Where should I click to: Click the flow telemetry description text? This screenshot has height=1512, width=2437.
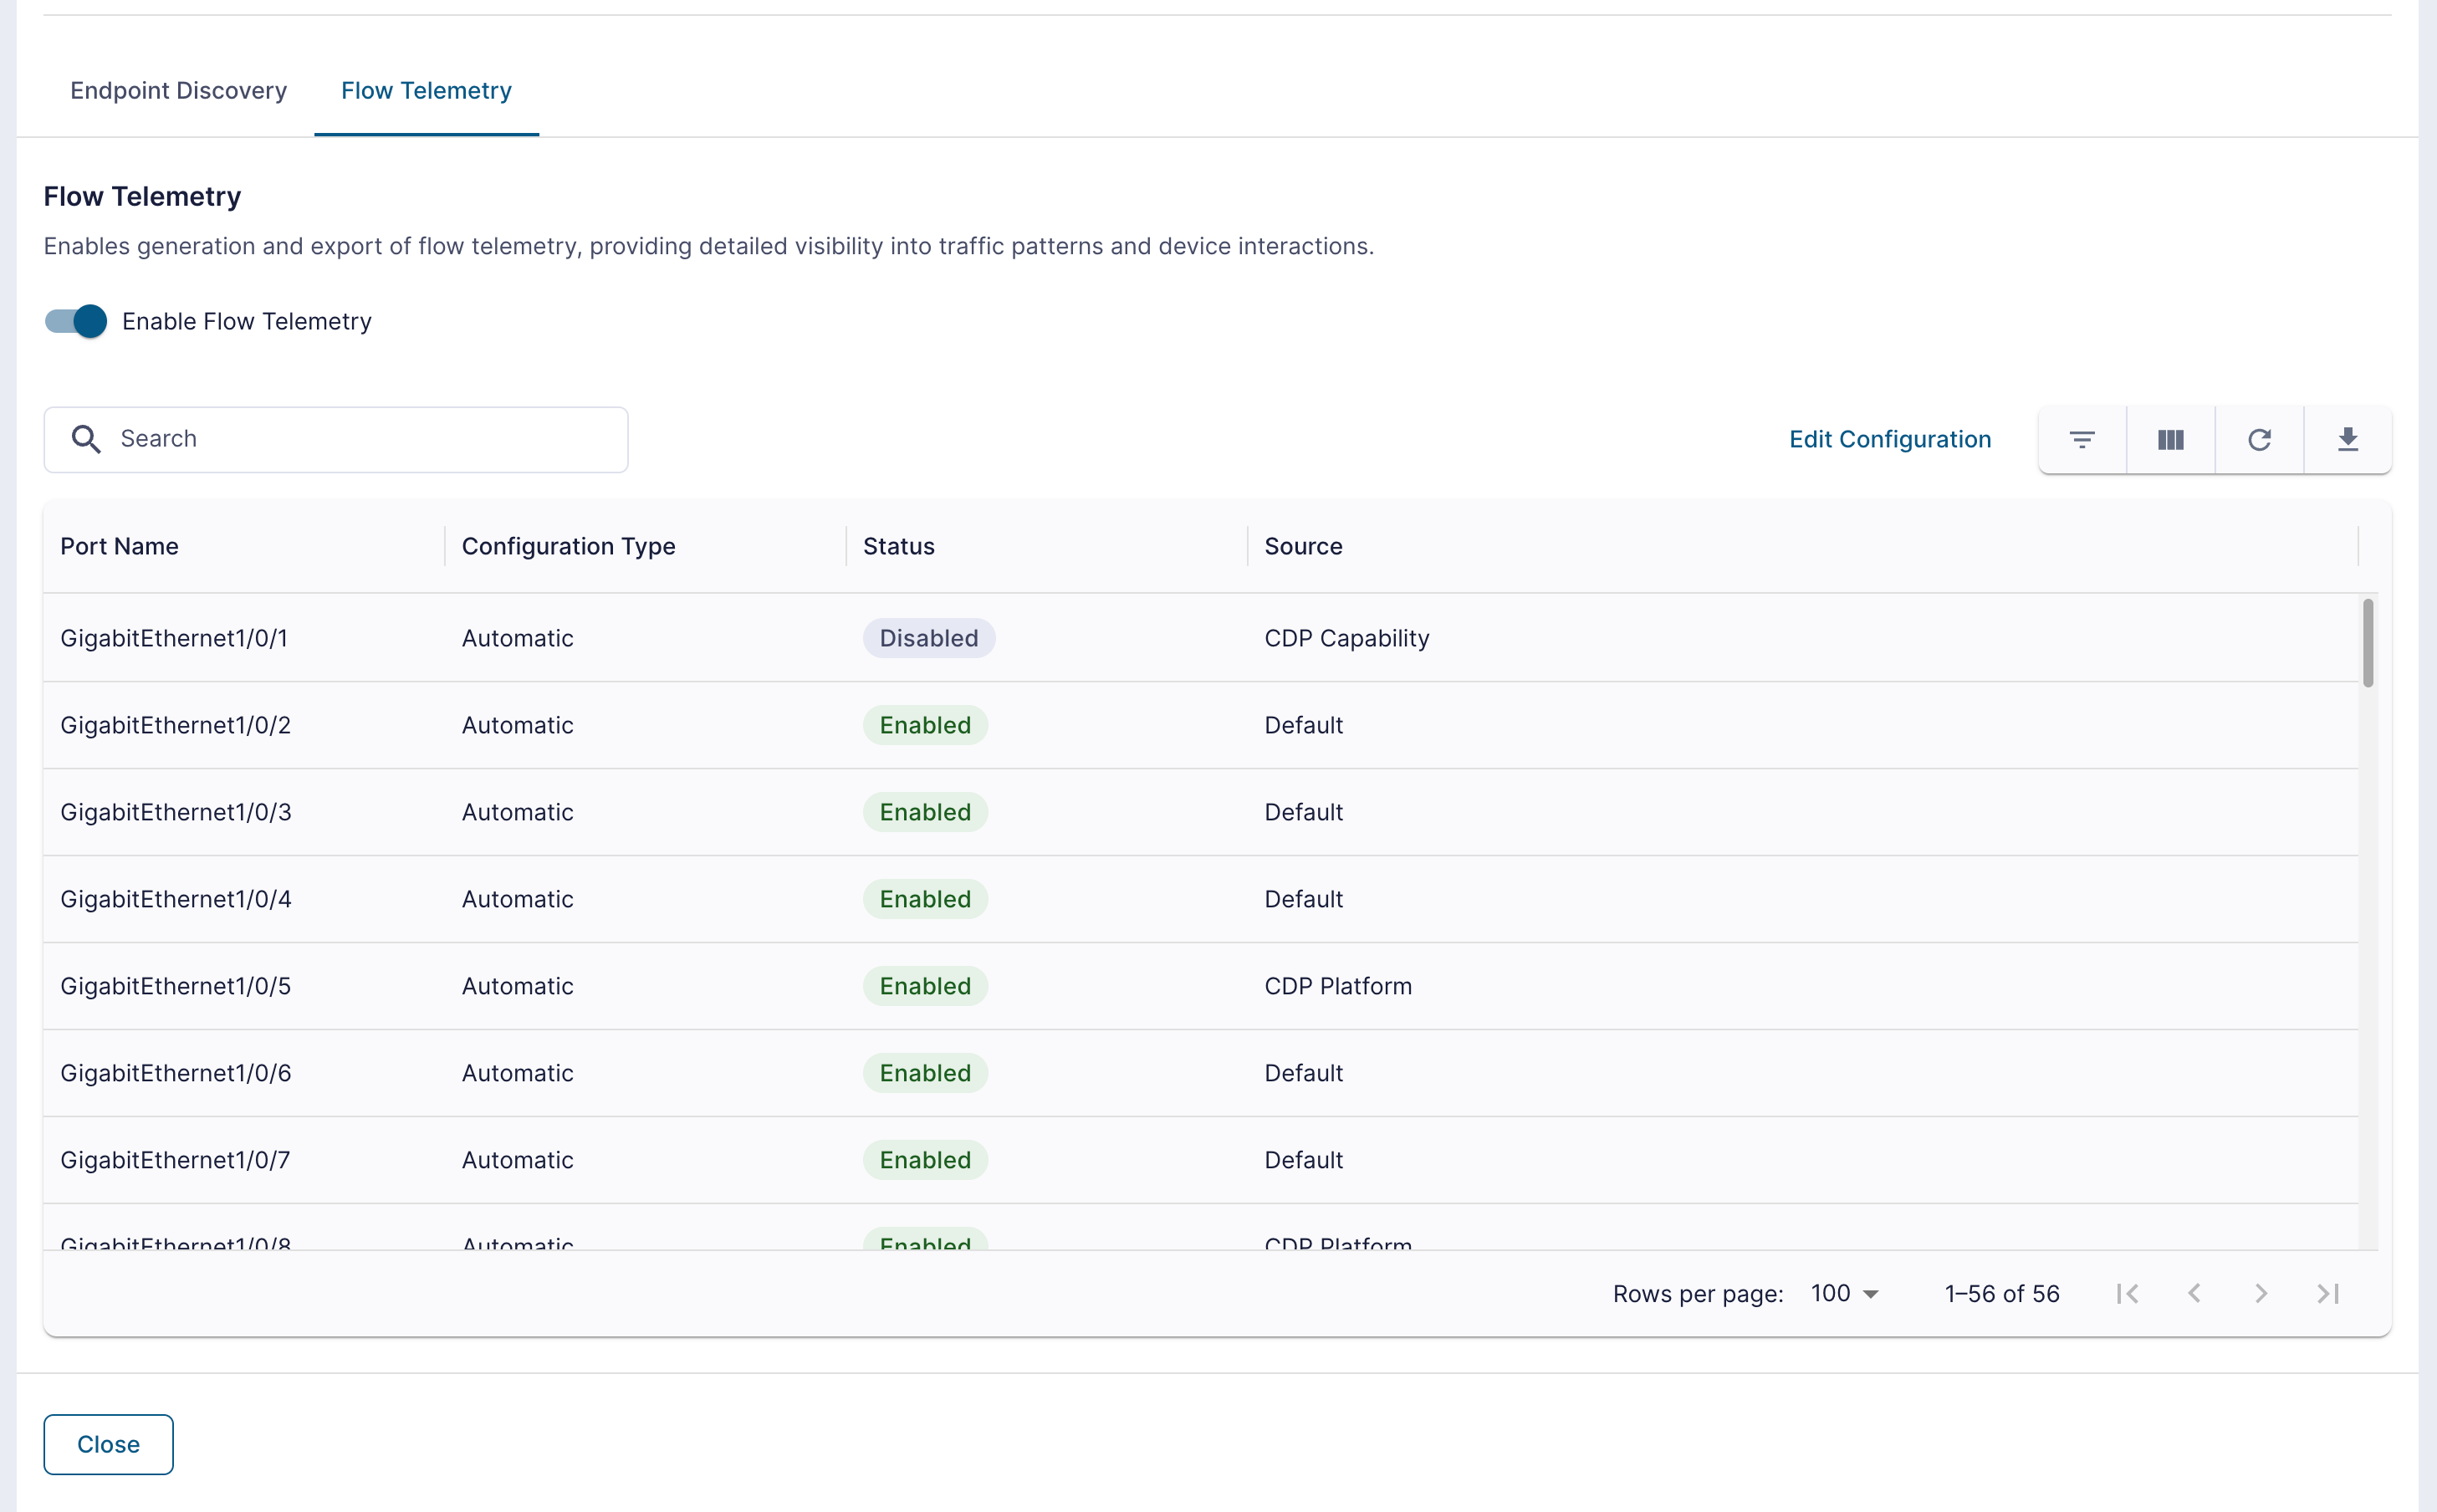click(708, 246)
